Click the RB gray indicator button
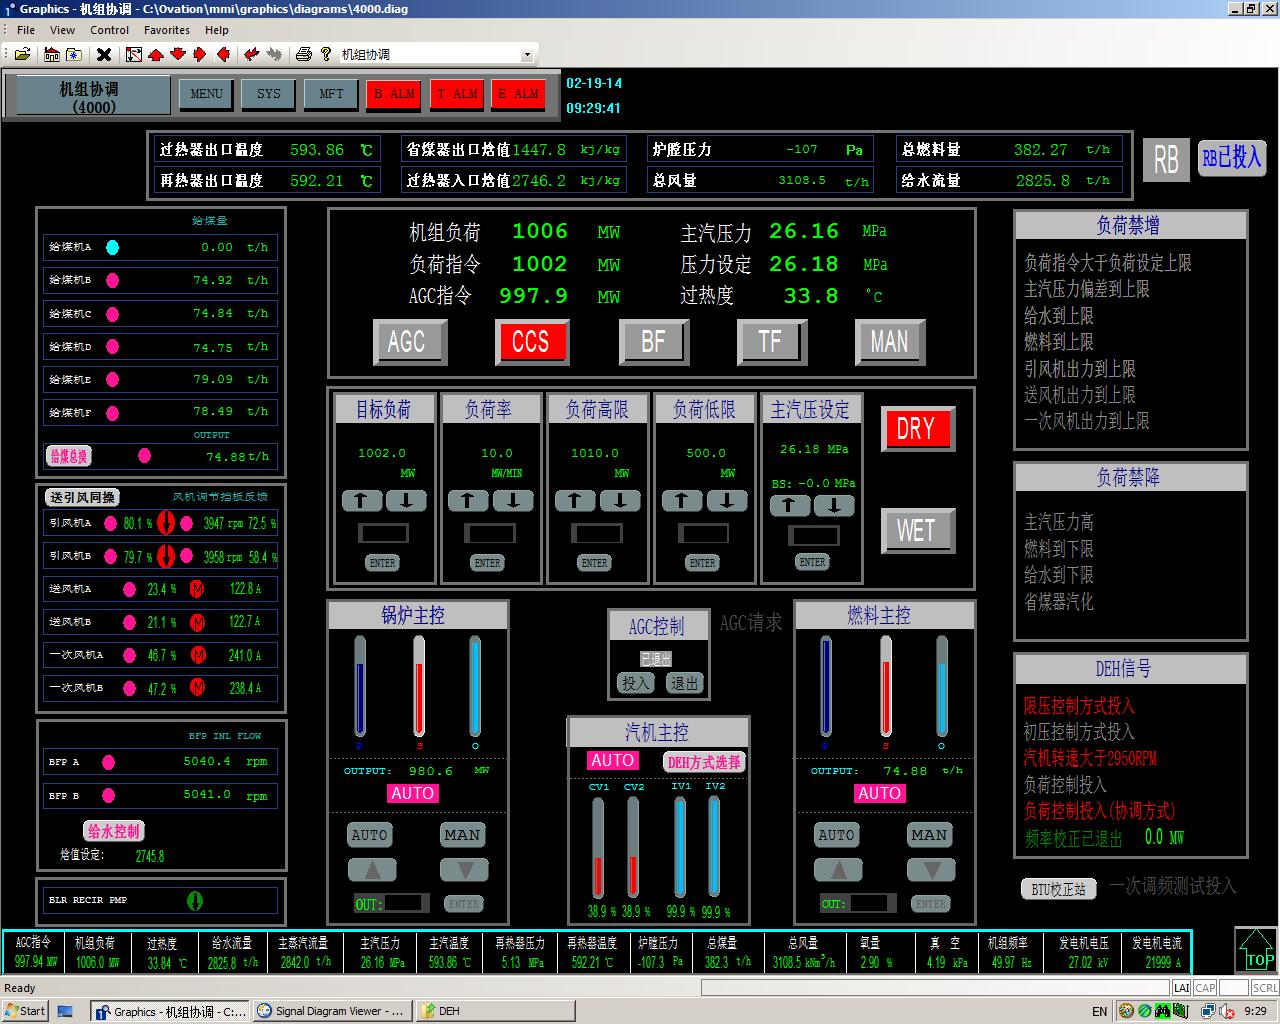 1166,160
